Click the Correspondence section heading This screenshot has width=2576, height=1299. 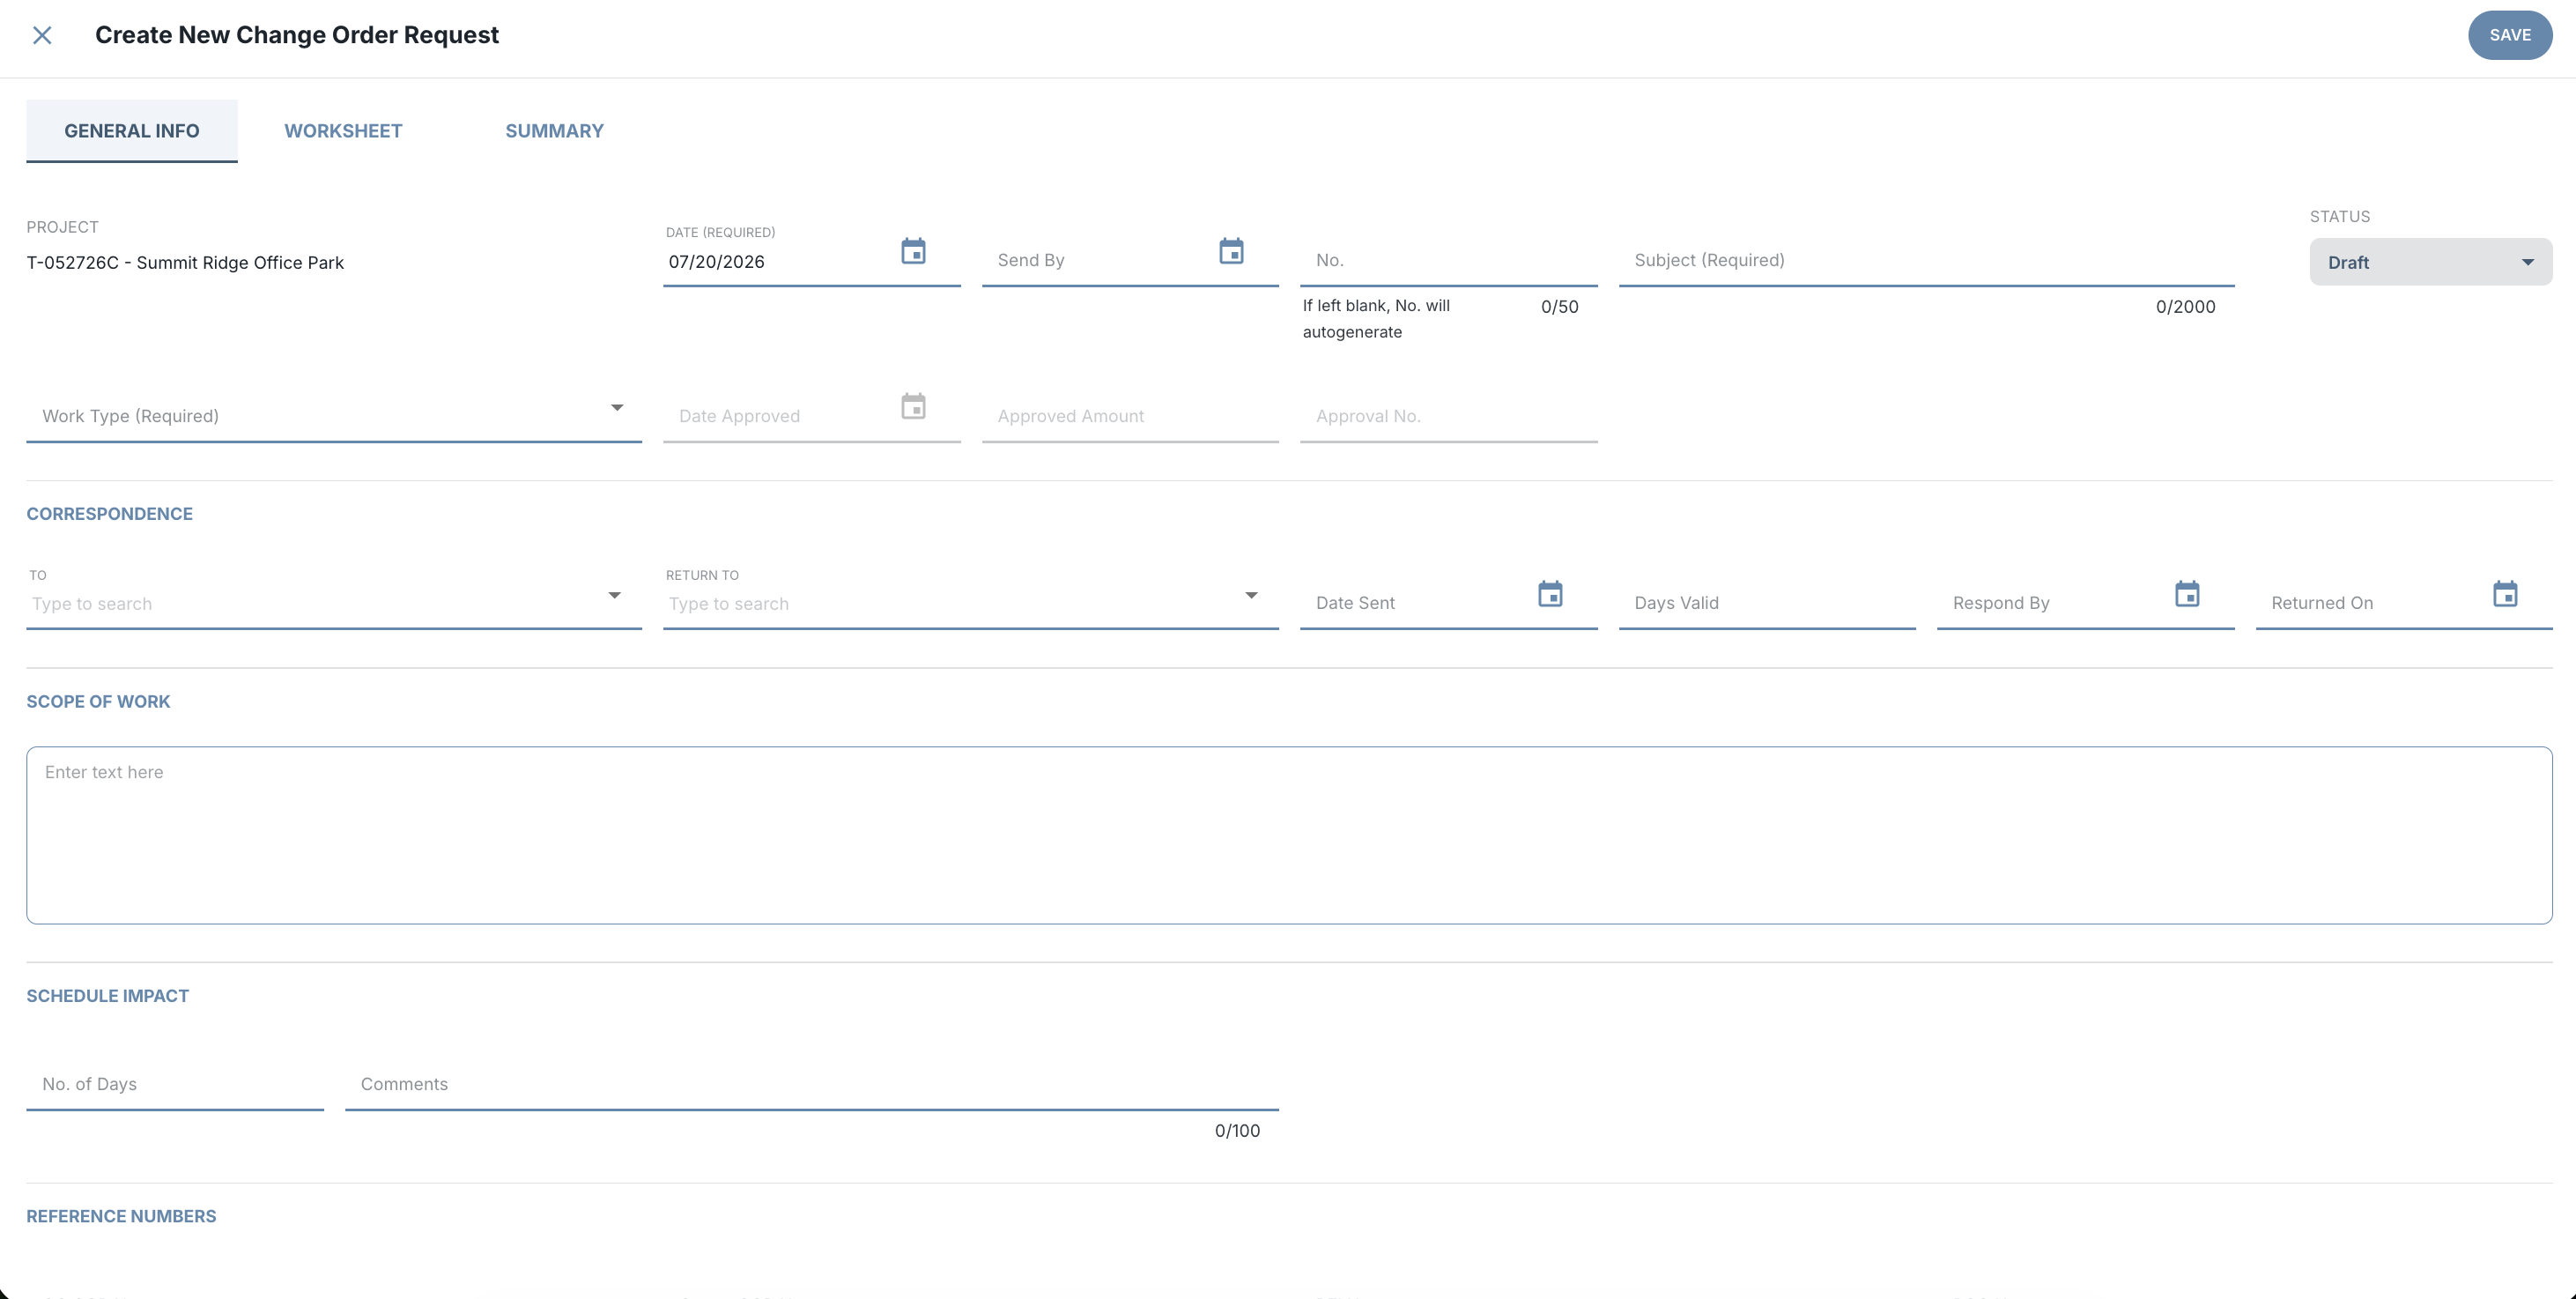(110, 514)
